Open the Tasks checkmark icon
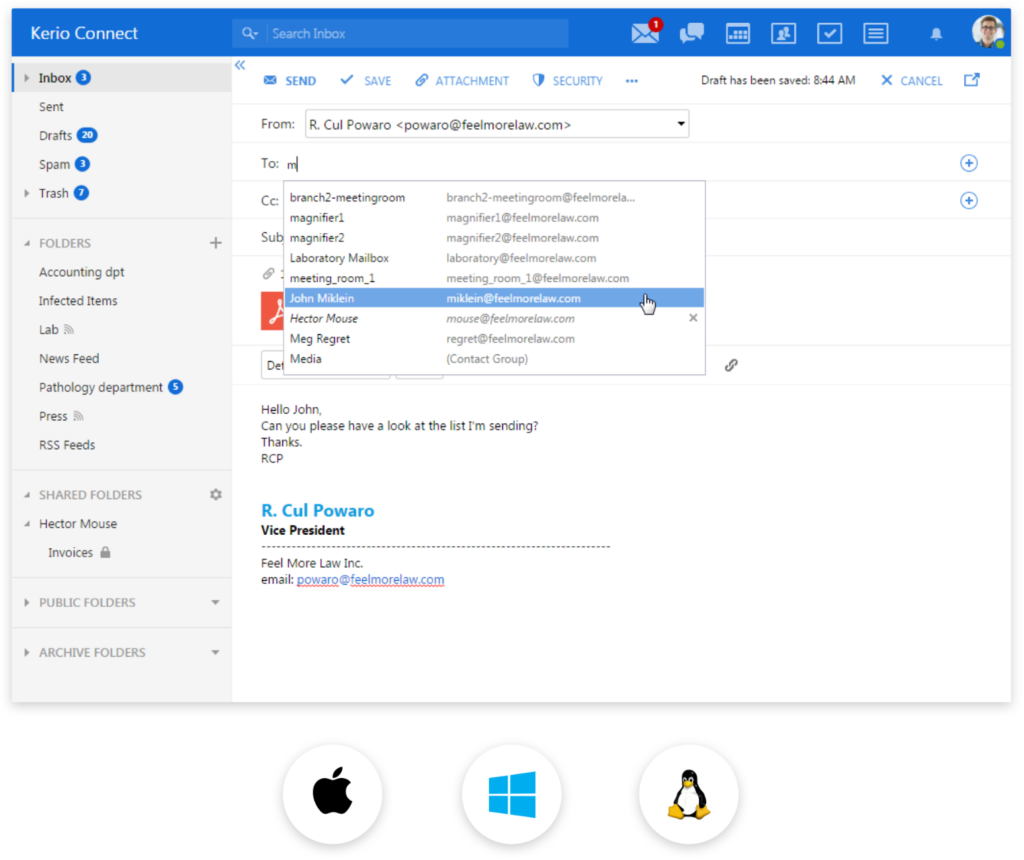Viewport: 1024px width, 860px height. pyautogui.click(x=829, y=33)
